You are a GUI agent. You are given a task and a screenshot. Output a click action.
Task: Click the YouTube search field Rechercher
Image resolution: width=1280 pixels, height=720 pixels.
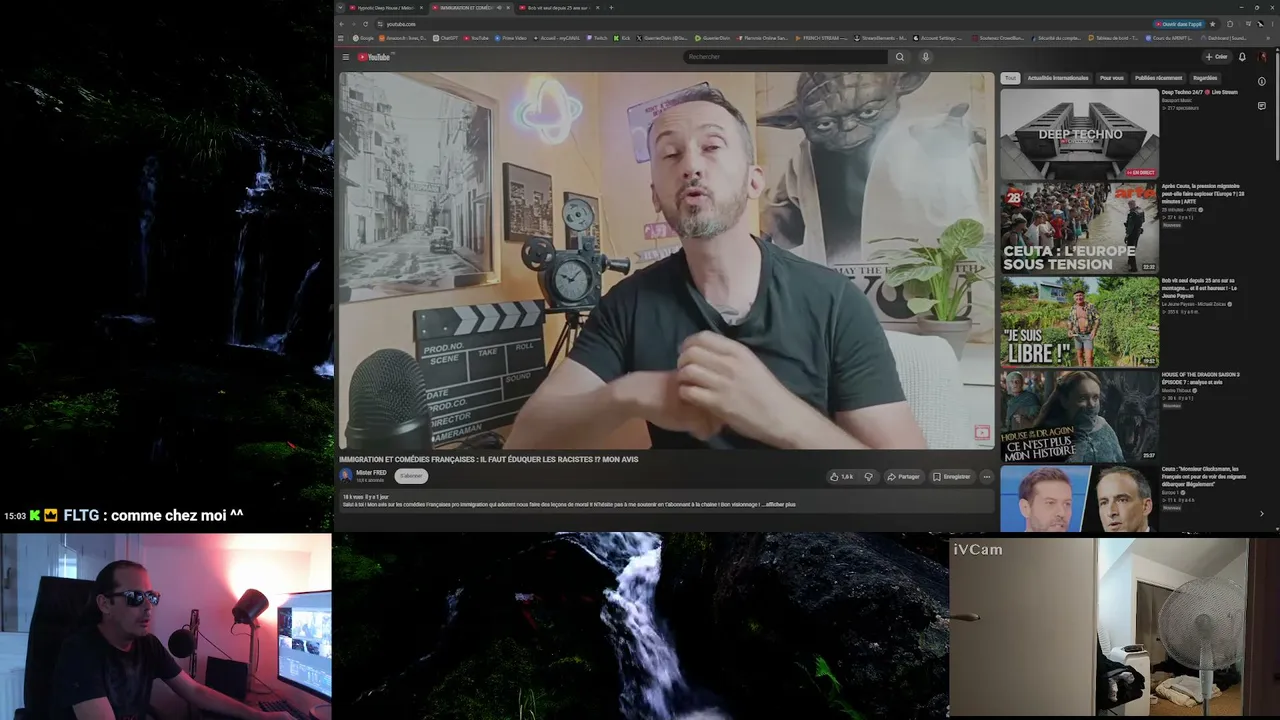coord(785,57)
